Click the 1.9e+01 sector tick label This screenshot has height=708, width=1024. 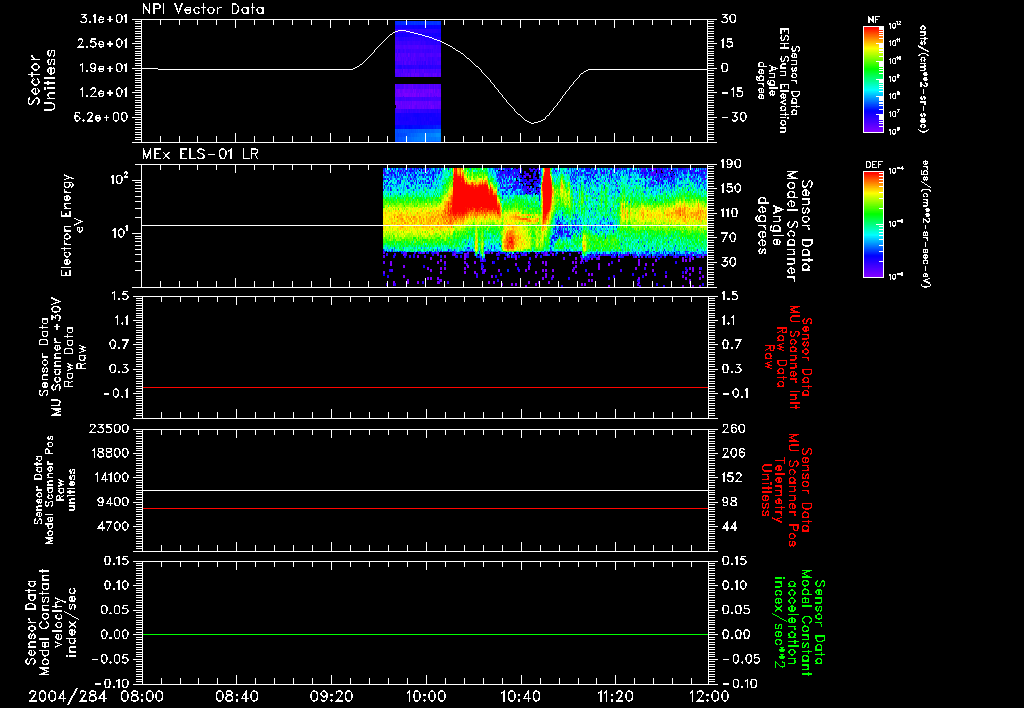(105, 68)
